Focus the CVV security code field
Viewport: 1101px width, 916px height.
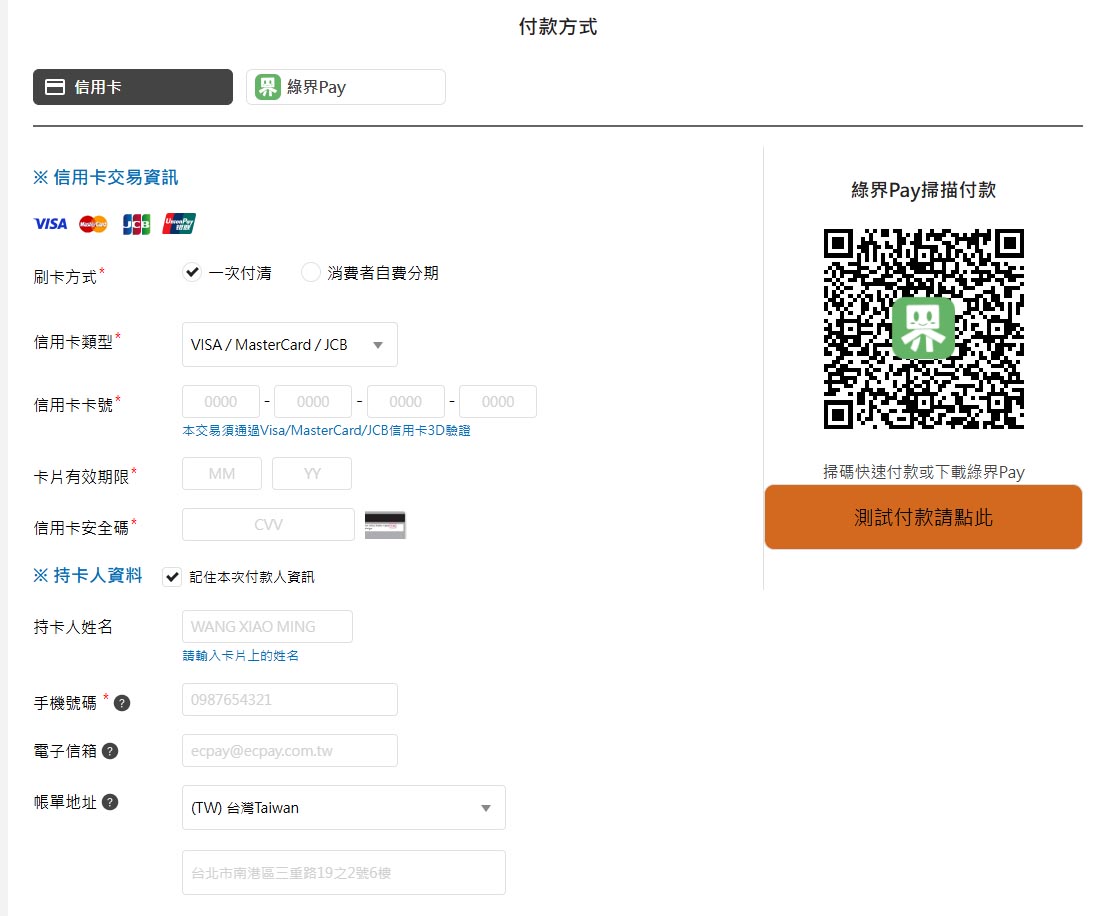coord(268,524)
